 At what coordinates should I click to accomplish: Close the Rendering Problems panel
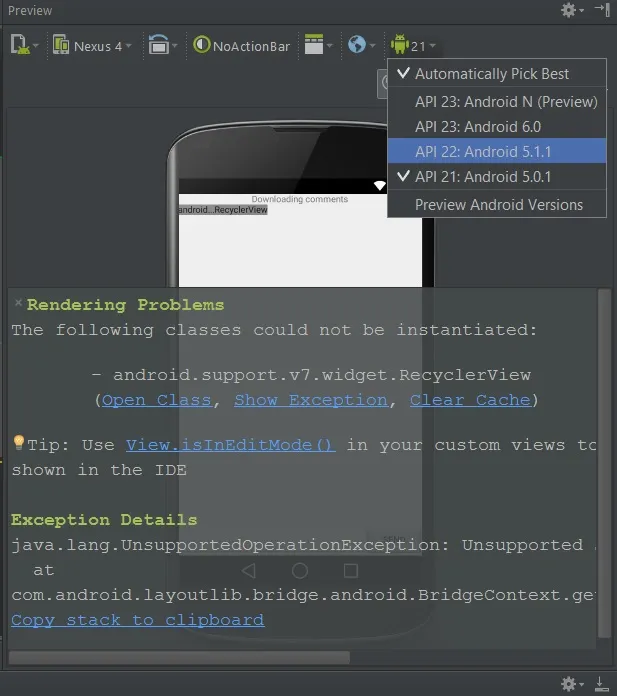pos(18,303)
